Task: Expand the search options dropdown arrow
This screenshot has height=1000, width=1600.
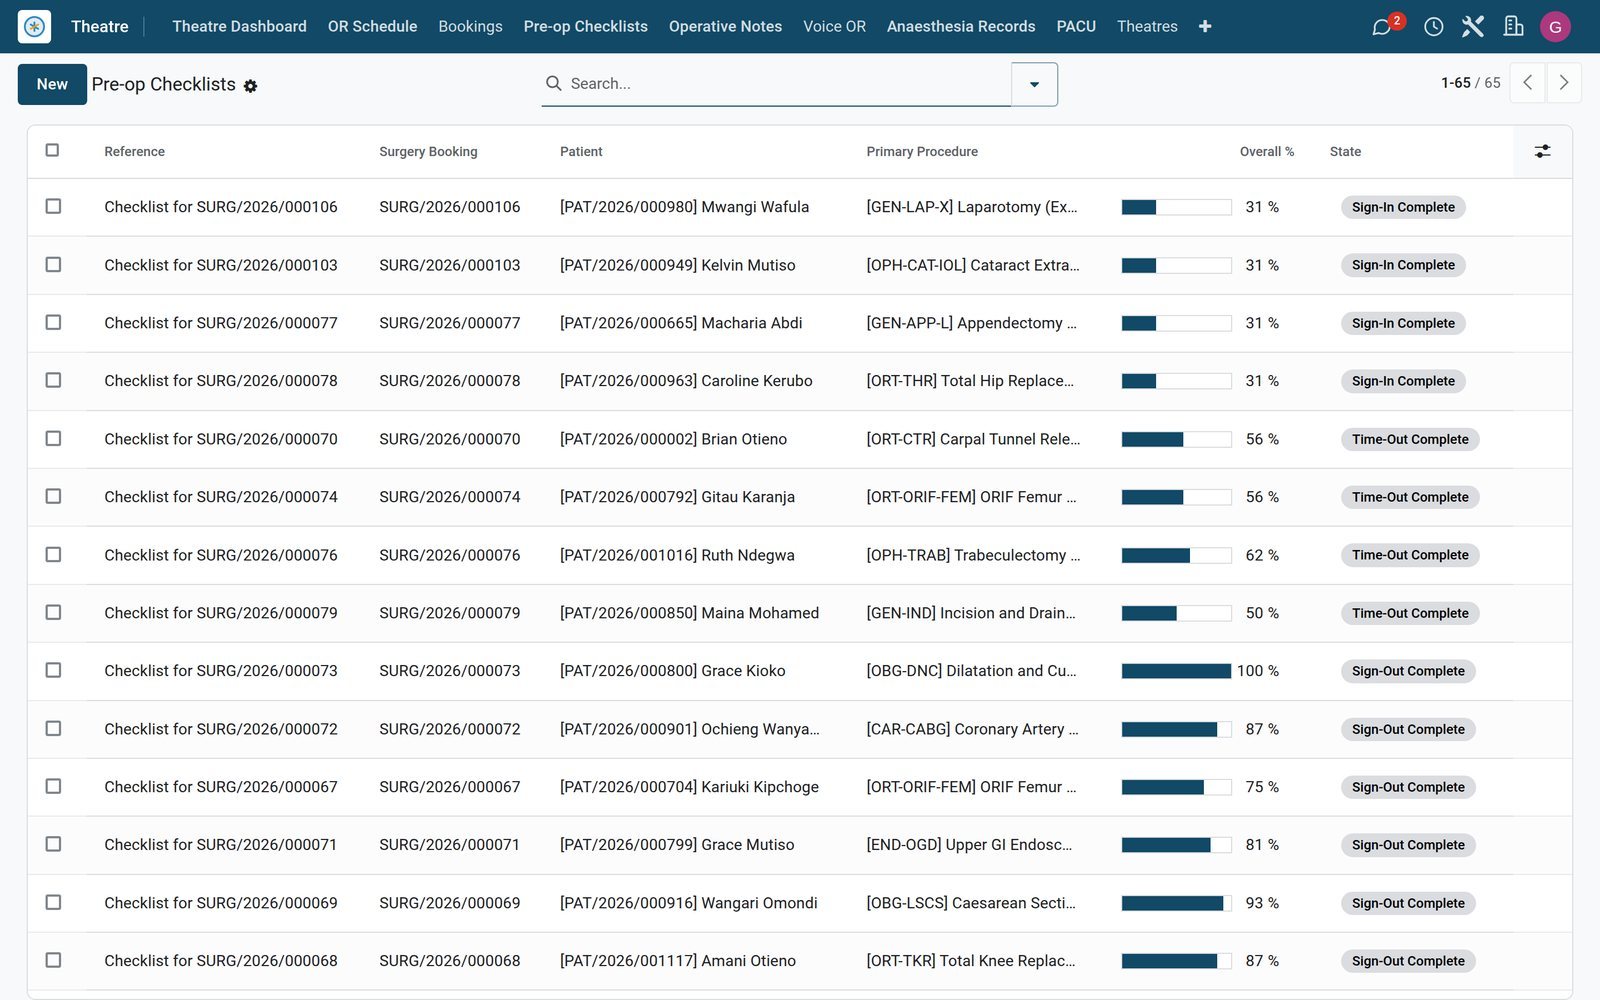Action: (x=1034, y=84)
